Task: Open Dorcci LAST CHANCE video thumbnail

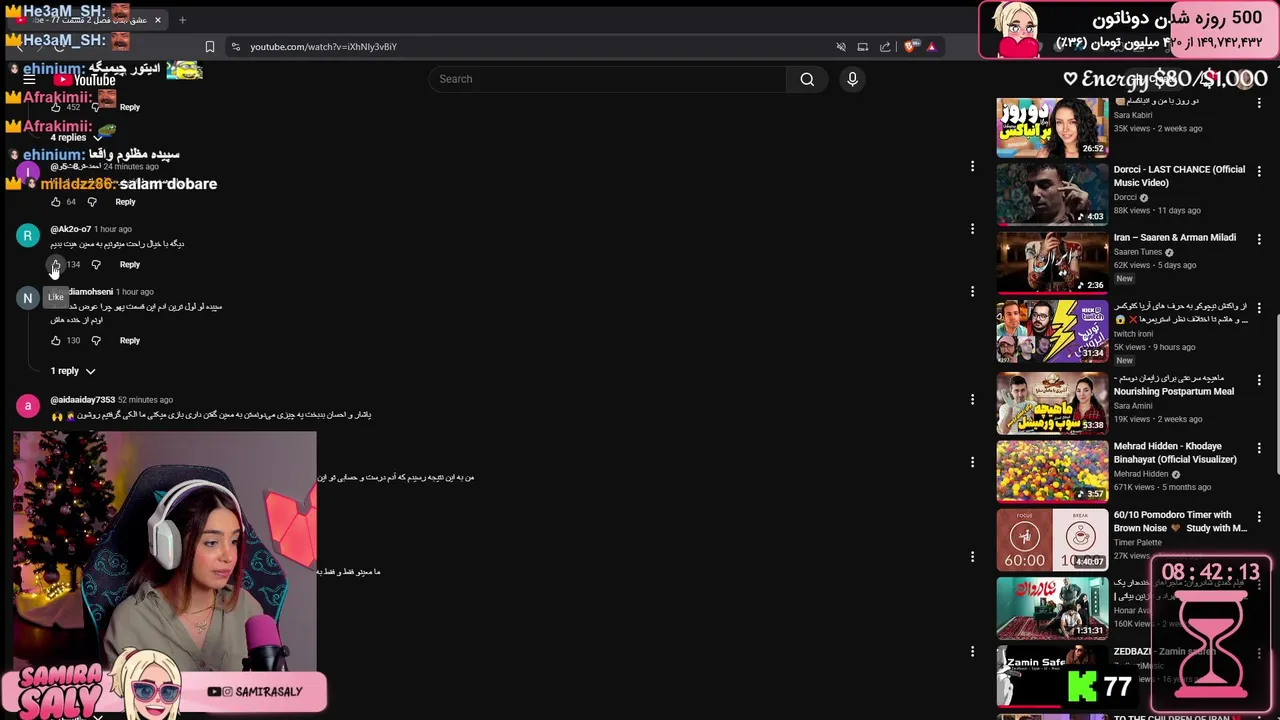Action: (1052, 194)
